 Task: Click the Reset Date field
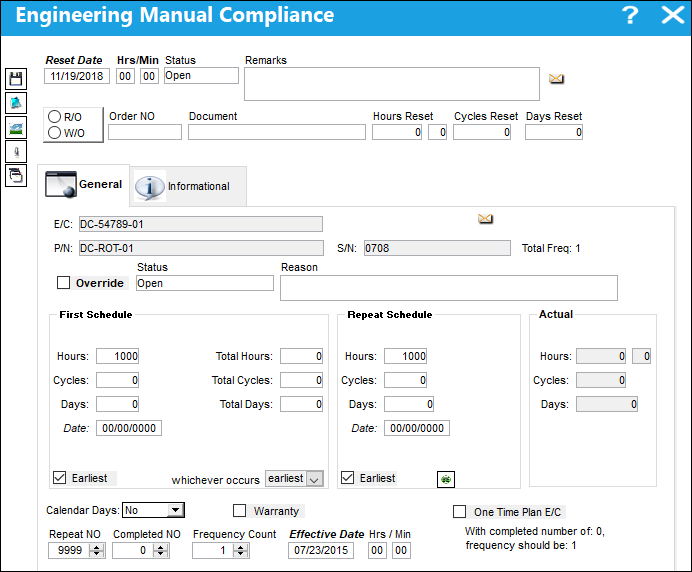[77, 76]
